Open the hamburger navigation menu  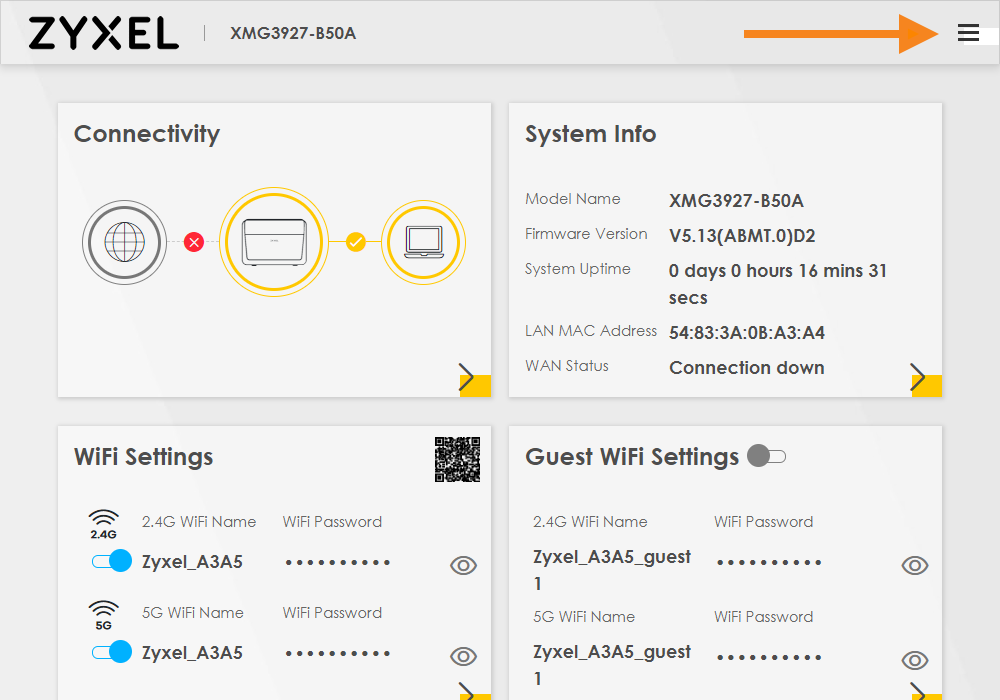968,32
